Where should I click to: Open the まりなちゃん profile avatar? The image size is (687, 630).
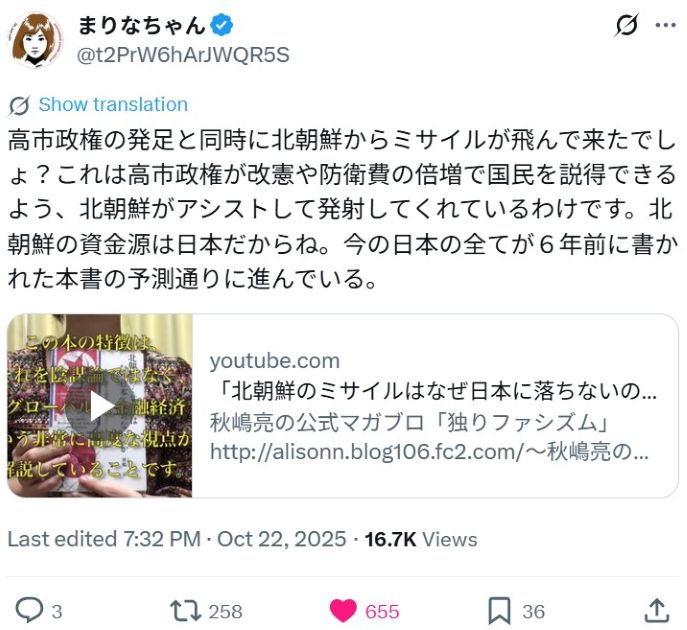pos(36,40)
